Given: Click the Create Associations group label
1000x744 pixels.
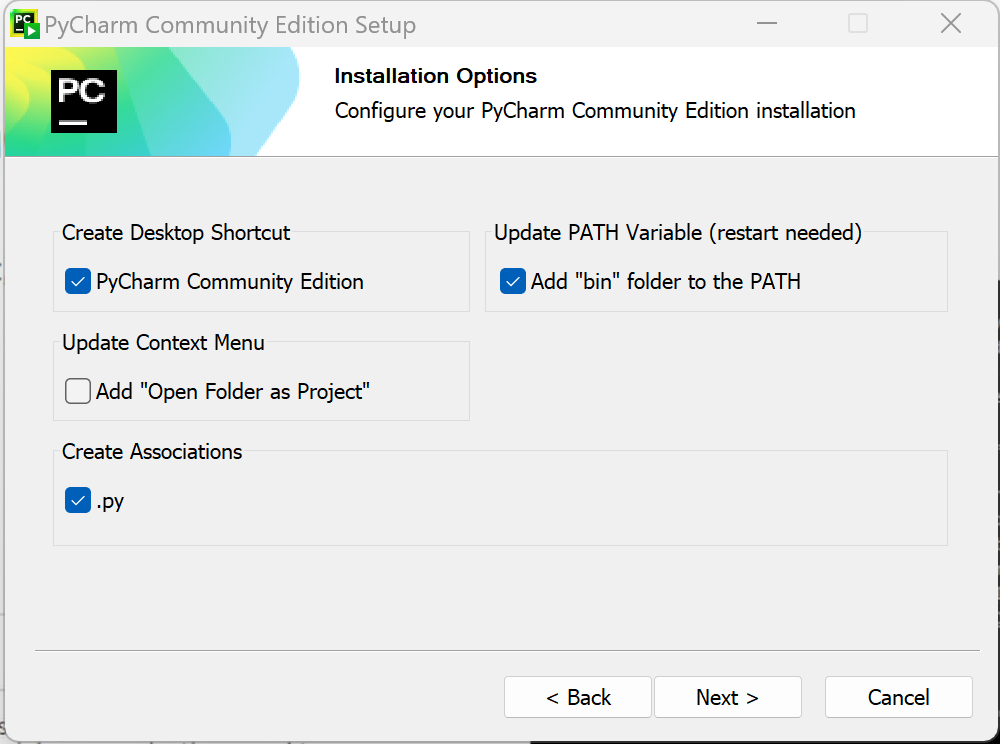Looking at the screenshot, I should 152,452.
